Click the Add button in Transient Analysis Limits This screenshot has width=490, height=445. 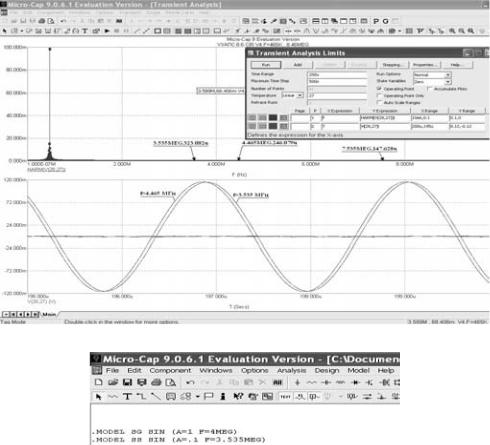[x=298, y=65]
